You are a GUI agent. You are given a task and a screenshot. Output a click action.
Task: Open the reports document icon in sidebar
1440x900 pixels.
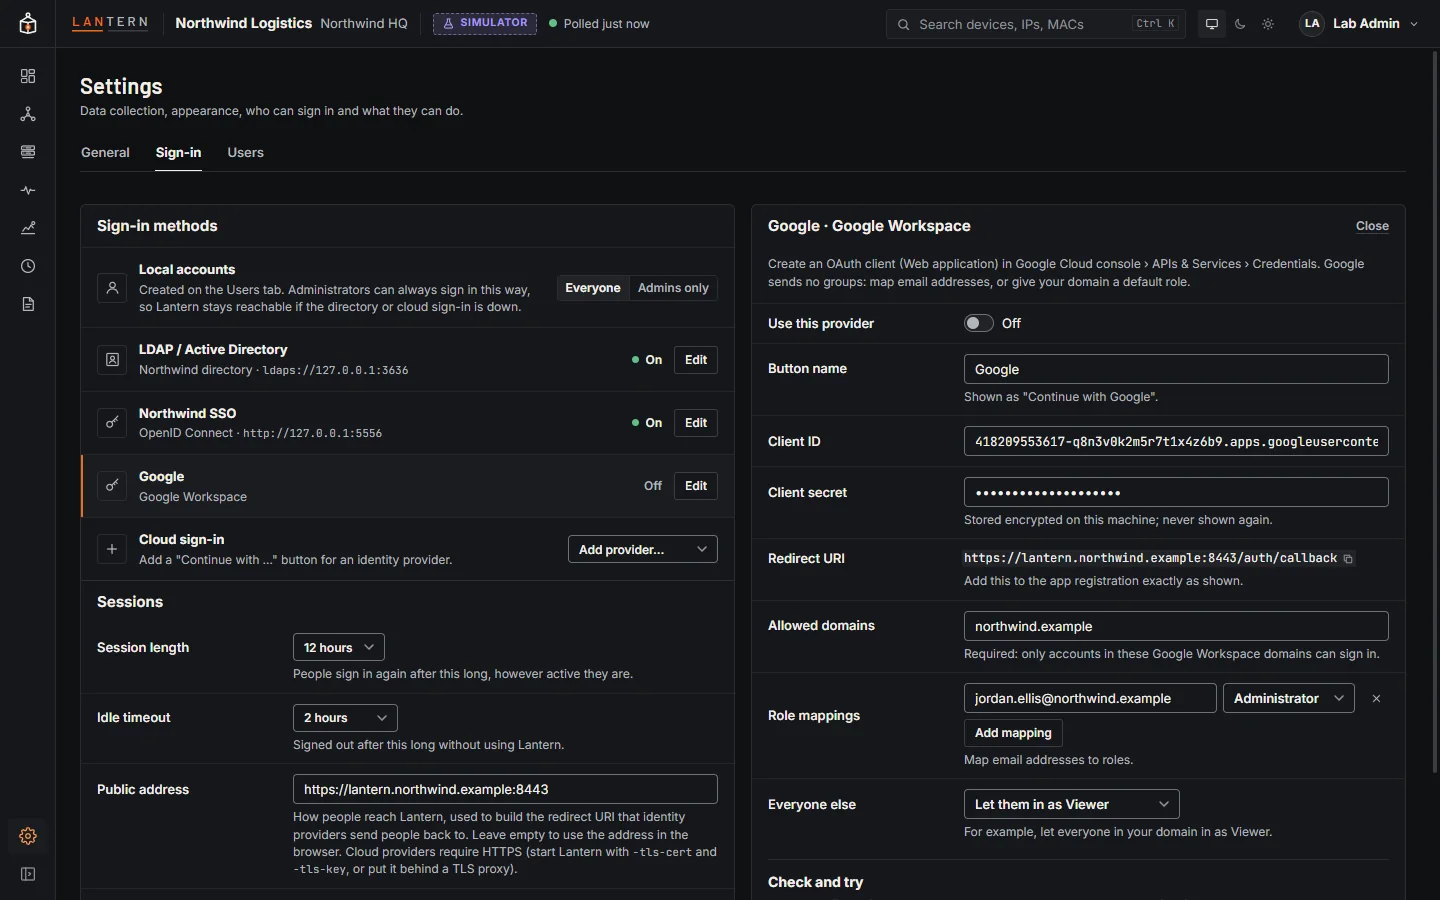click(28, 304)
